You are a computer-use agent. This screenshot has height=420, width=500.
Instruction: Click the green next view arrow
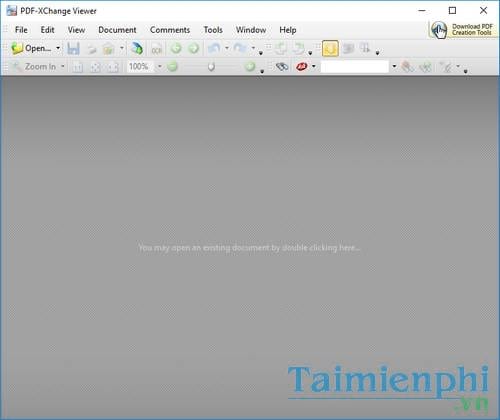pos(193,49)
